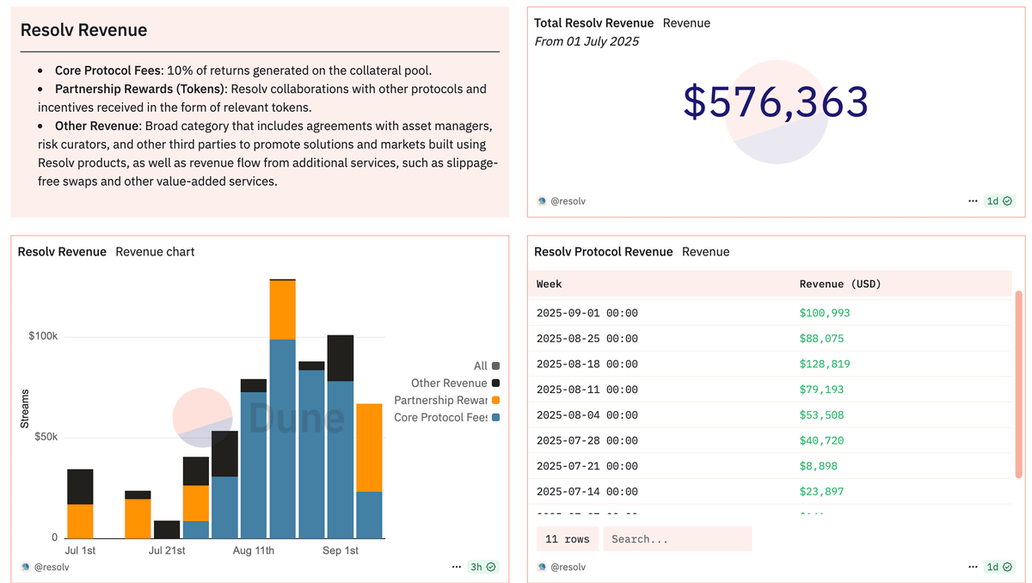Viewport: 1032px width, 583px height.
Task: Open the Resolv Revenue chart title link
Action: (x=62, y=251)
